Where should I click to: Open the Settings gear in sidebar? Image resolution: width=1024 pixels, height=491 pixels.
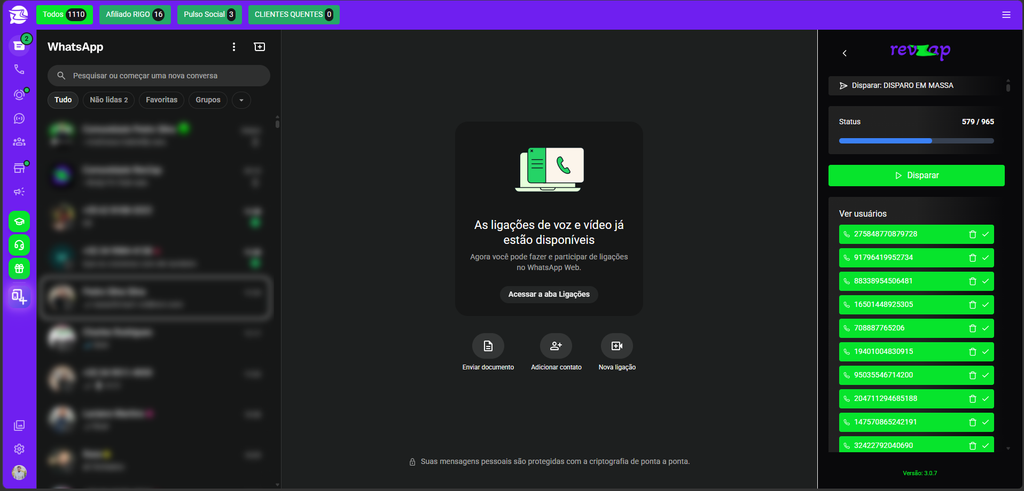pos(19,449)
